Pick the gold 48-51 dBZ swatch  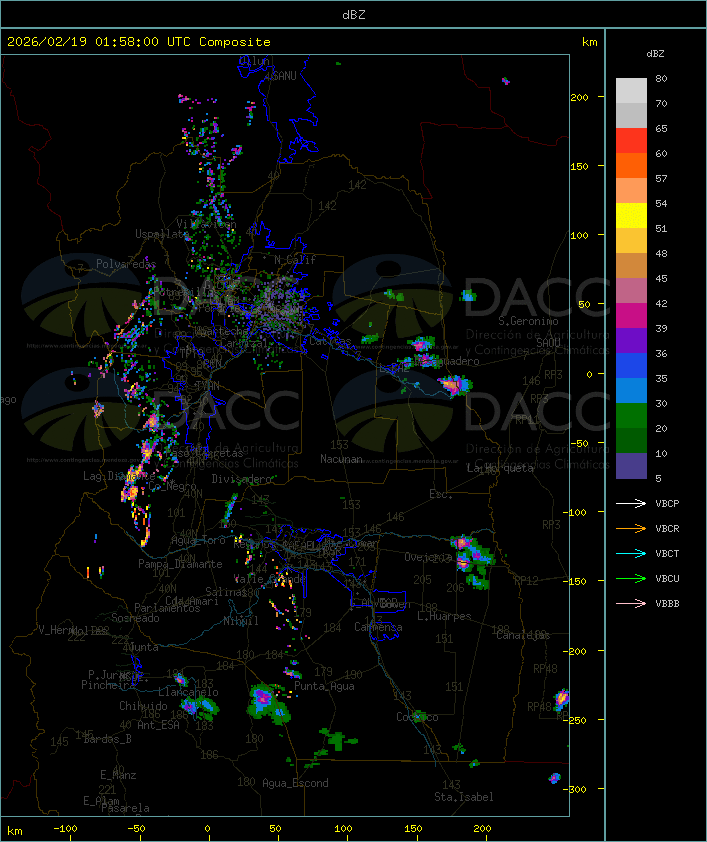click(x=631, y=241)
